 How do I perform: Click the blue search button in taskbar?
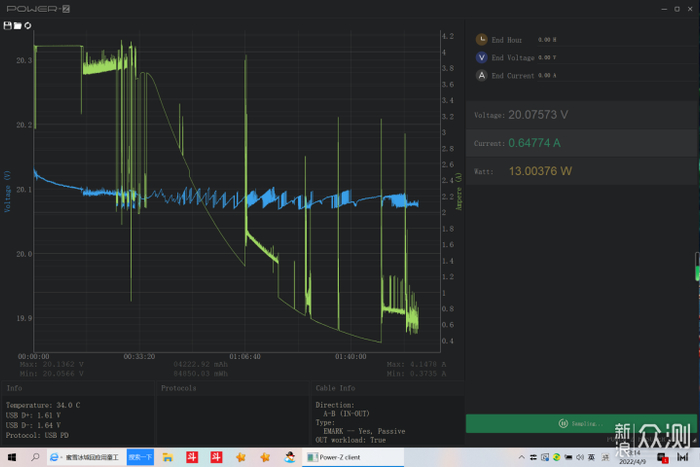(x=141, y=457)
